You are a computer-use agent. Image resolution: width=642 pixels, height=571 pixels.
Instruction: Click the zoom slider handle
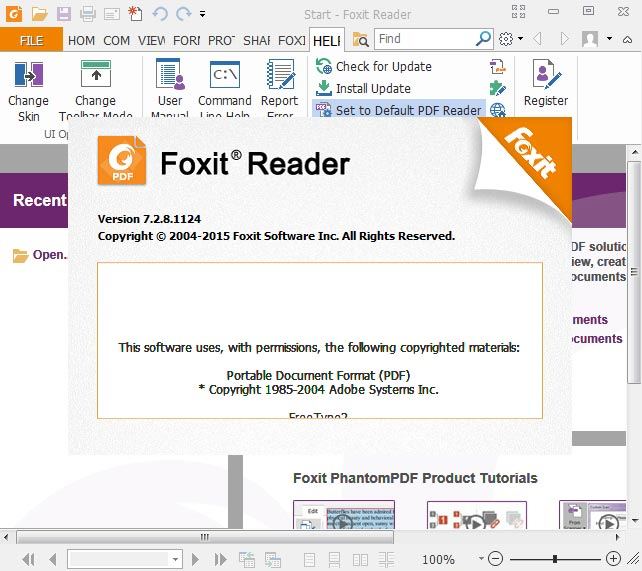pyautogui.click(x=555, y=558)
